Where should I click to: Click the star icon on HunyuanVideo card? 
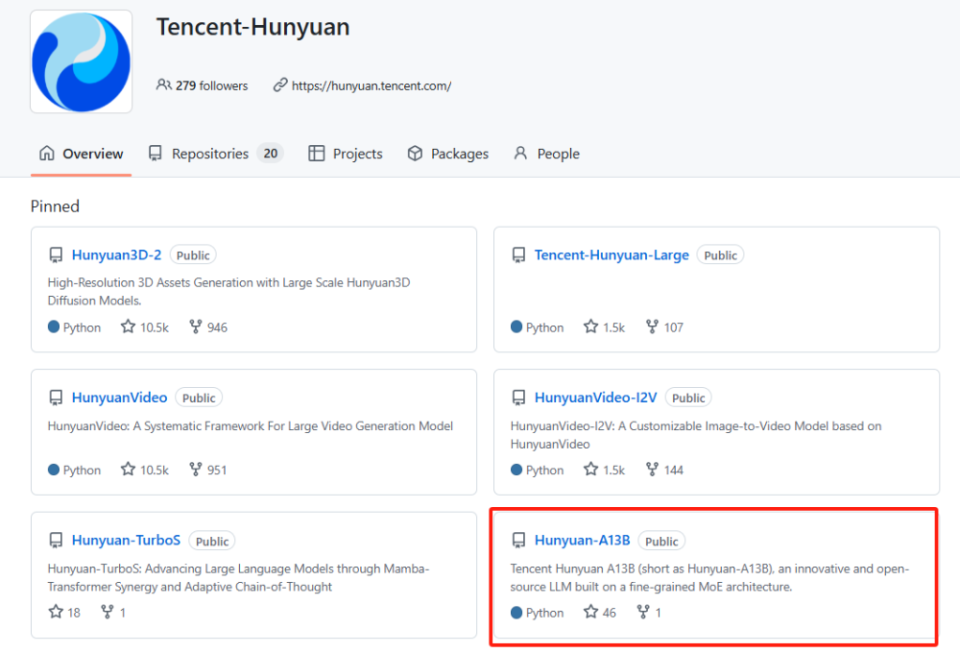[128, 470]
